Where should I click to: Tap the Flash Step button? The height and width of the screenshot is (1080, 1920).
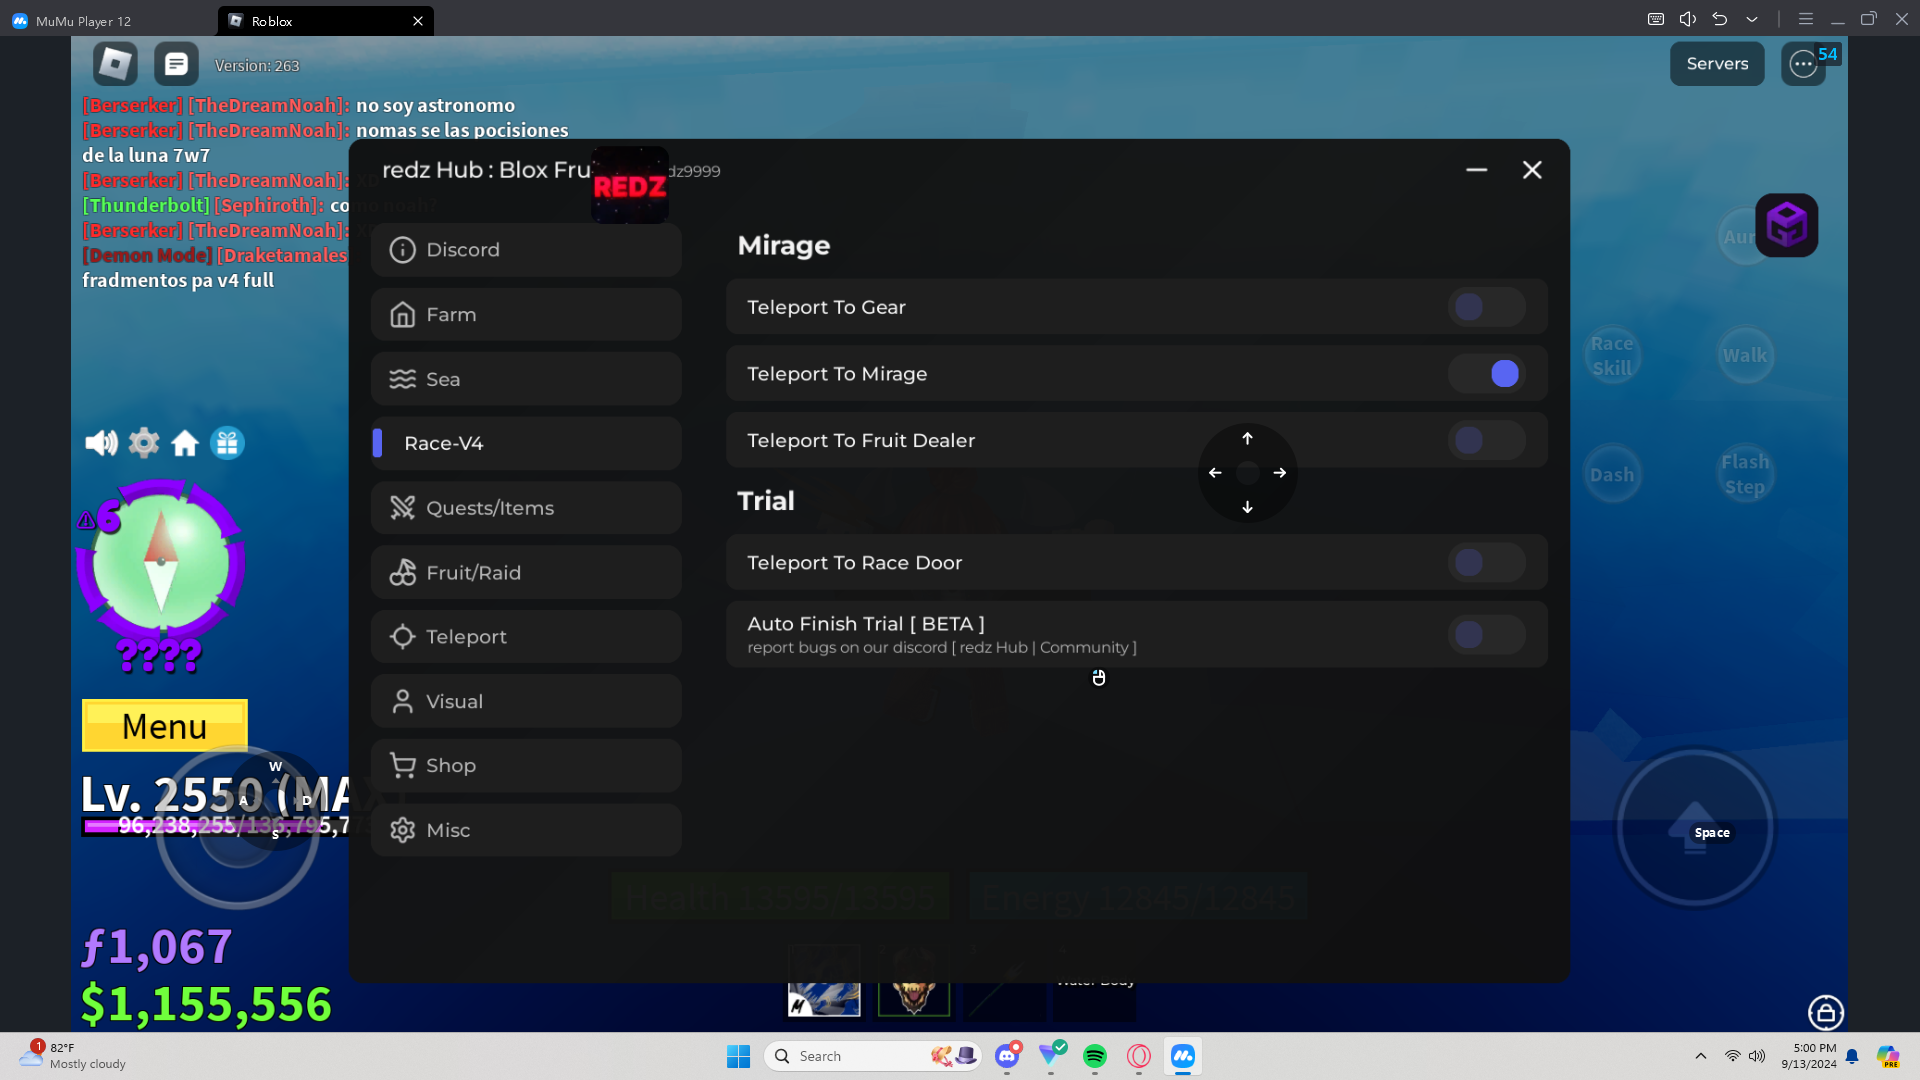[x=1745, y=475]
